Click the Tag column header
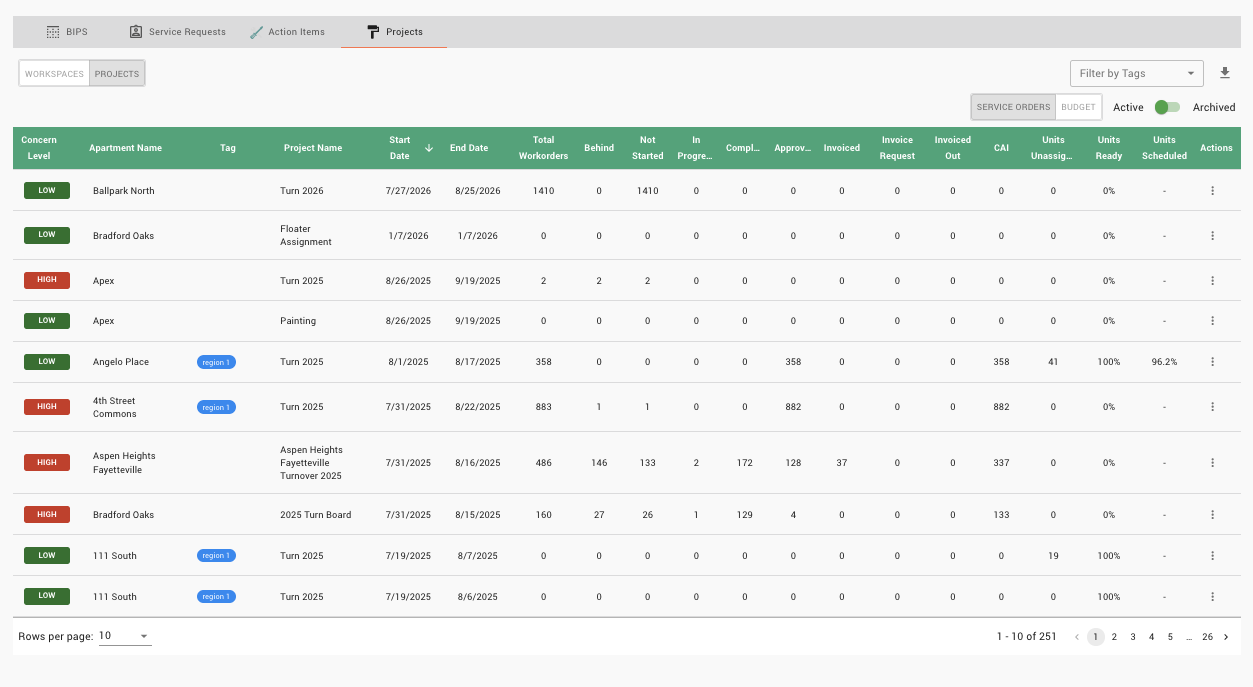This screenshot has height=687, width=1253. [228, 148]
